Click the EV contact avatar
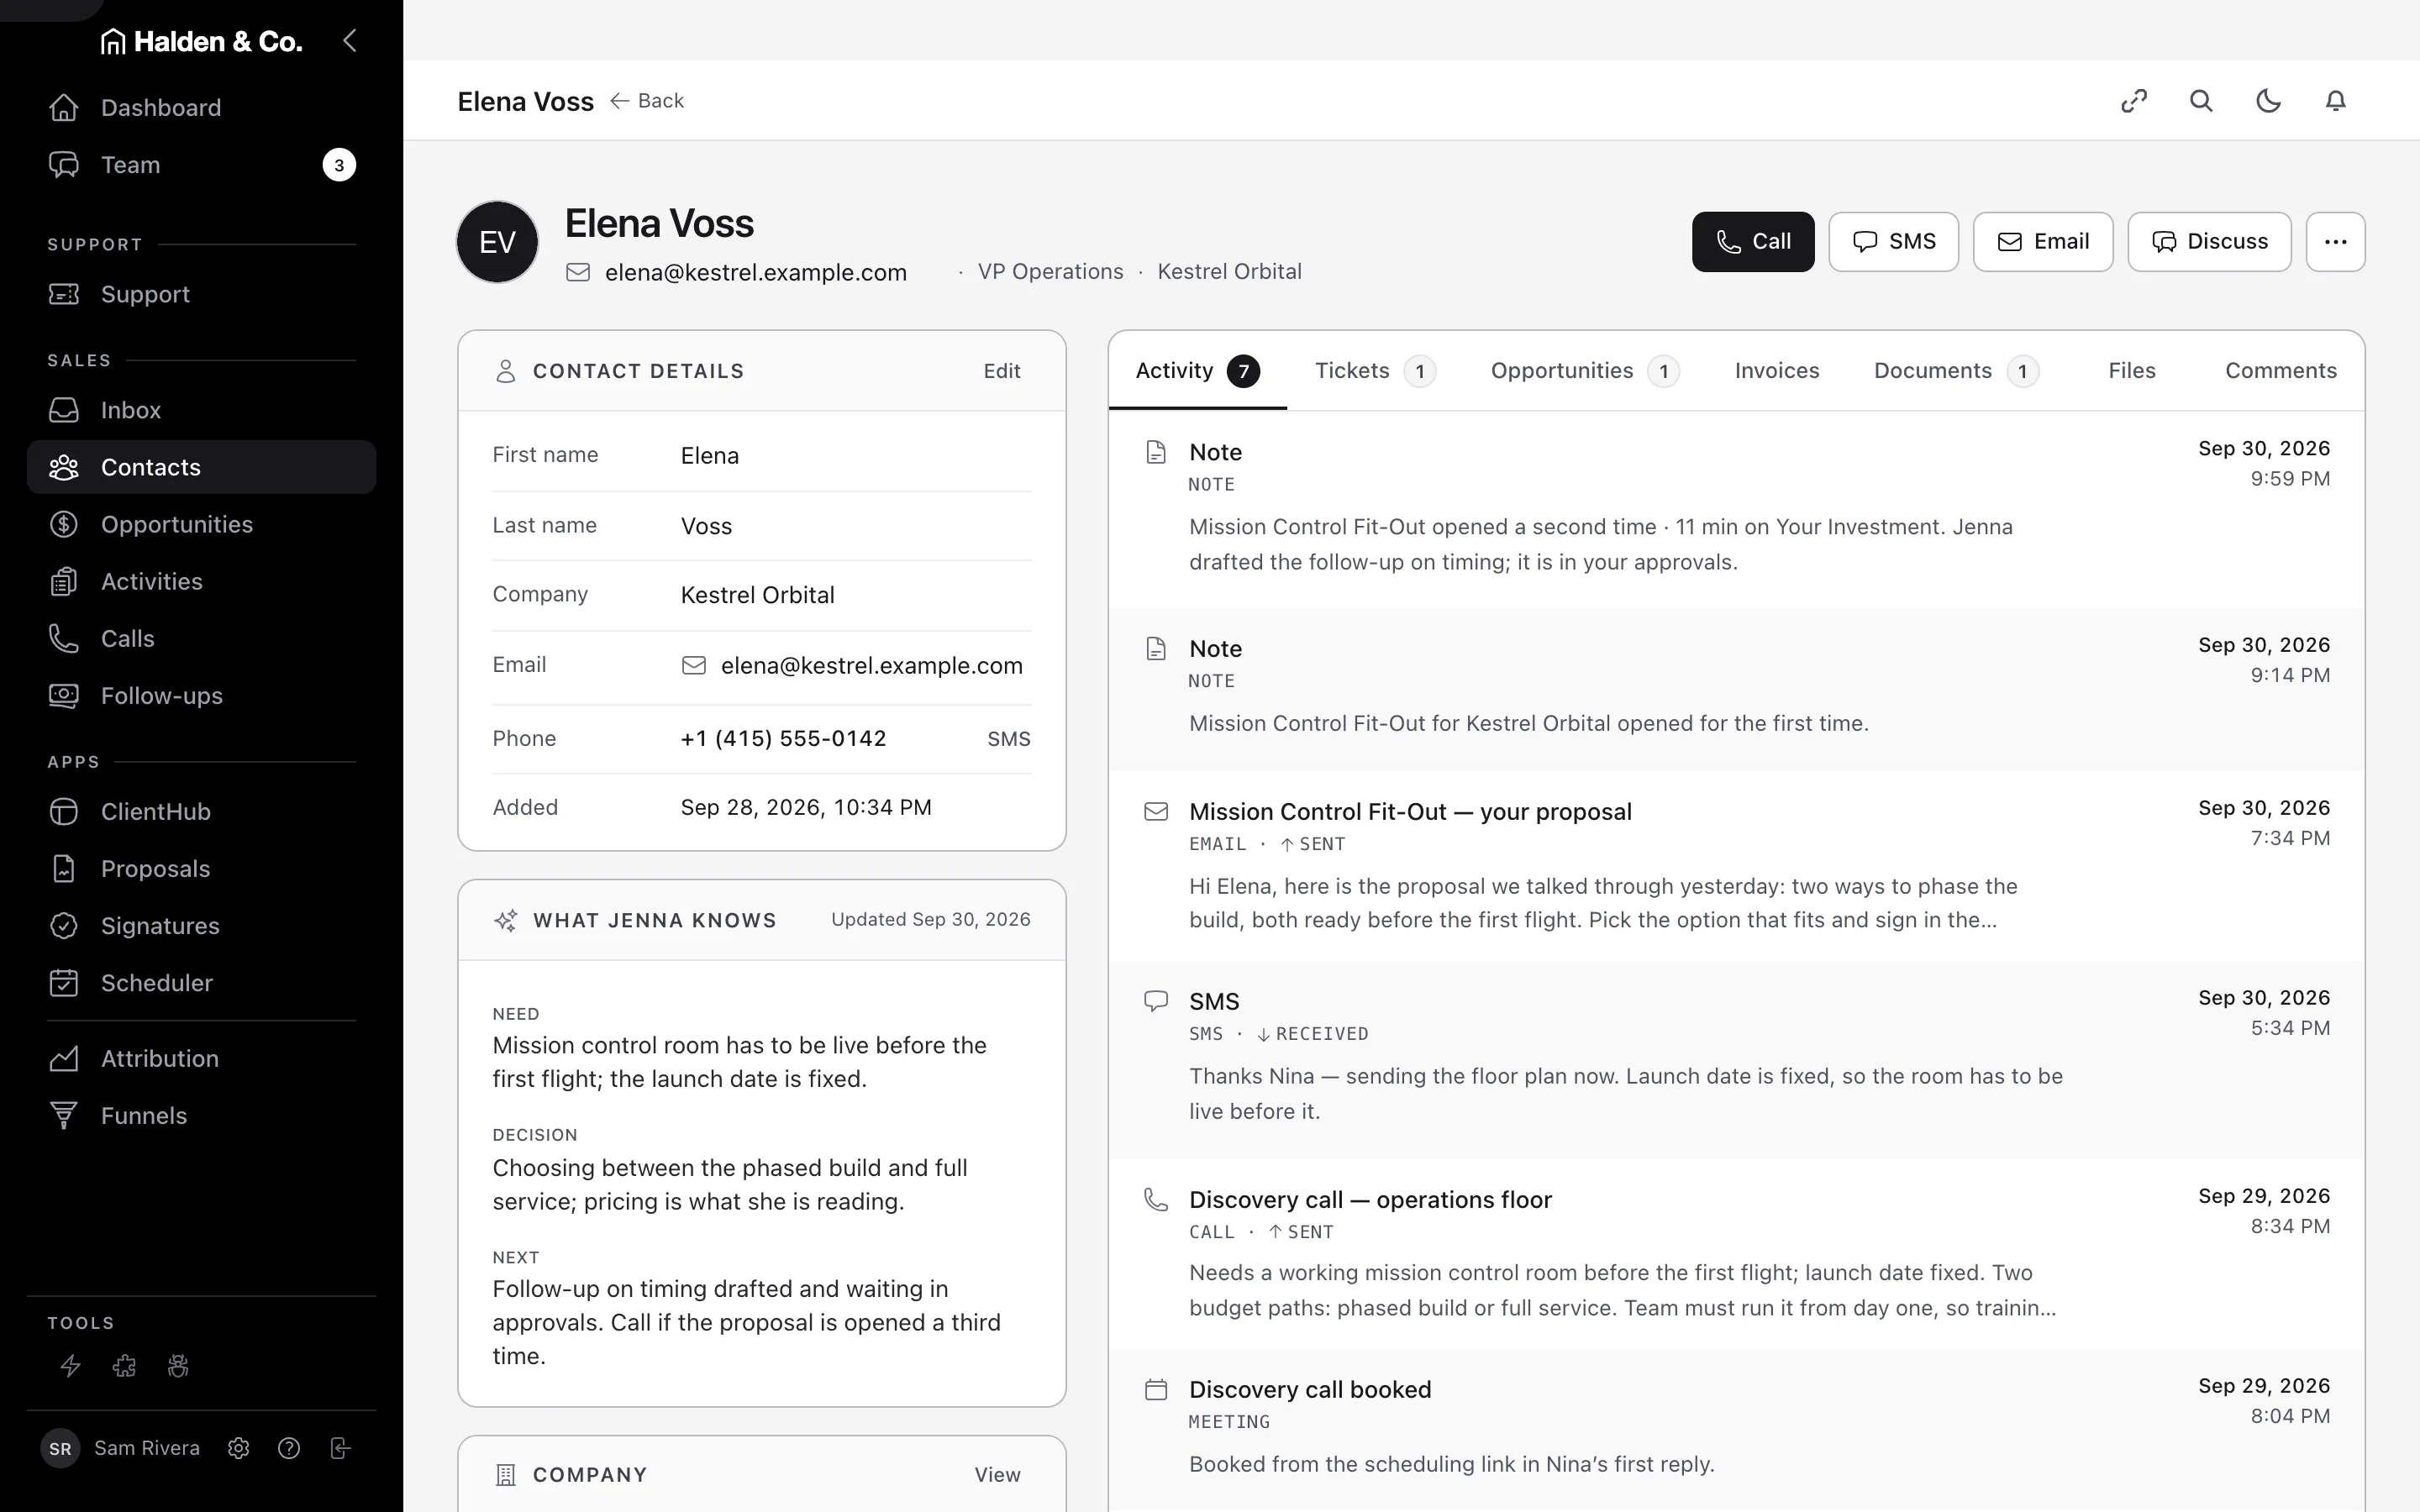 (x=497, y=242)
